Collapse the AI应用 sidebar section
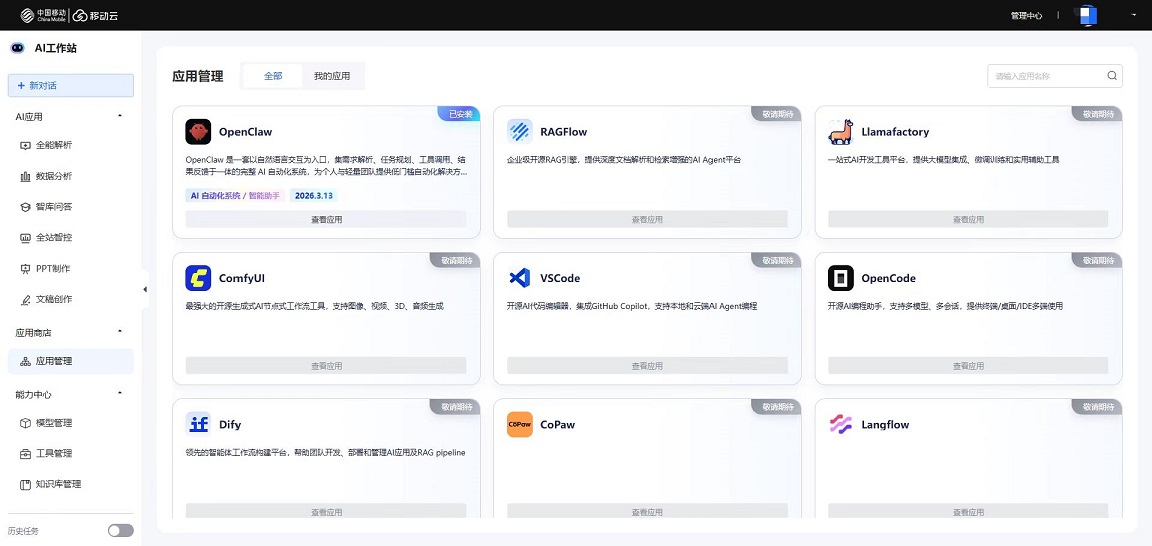The image size is (1152, 546). [x=120, y=116]
